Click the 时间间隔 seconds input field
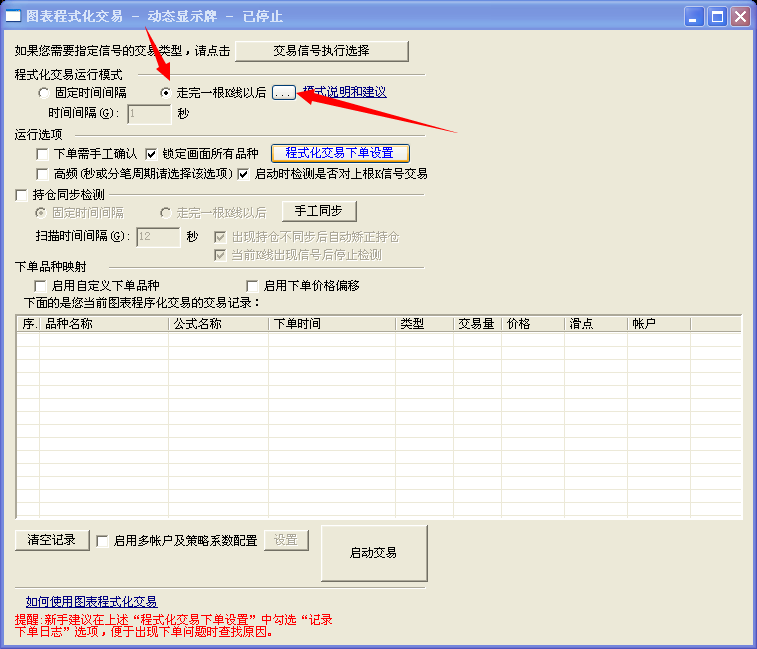Screen dimensions: 757x649 point(149,114)
